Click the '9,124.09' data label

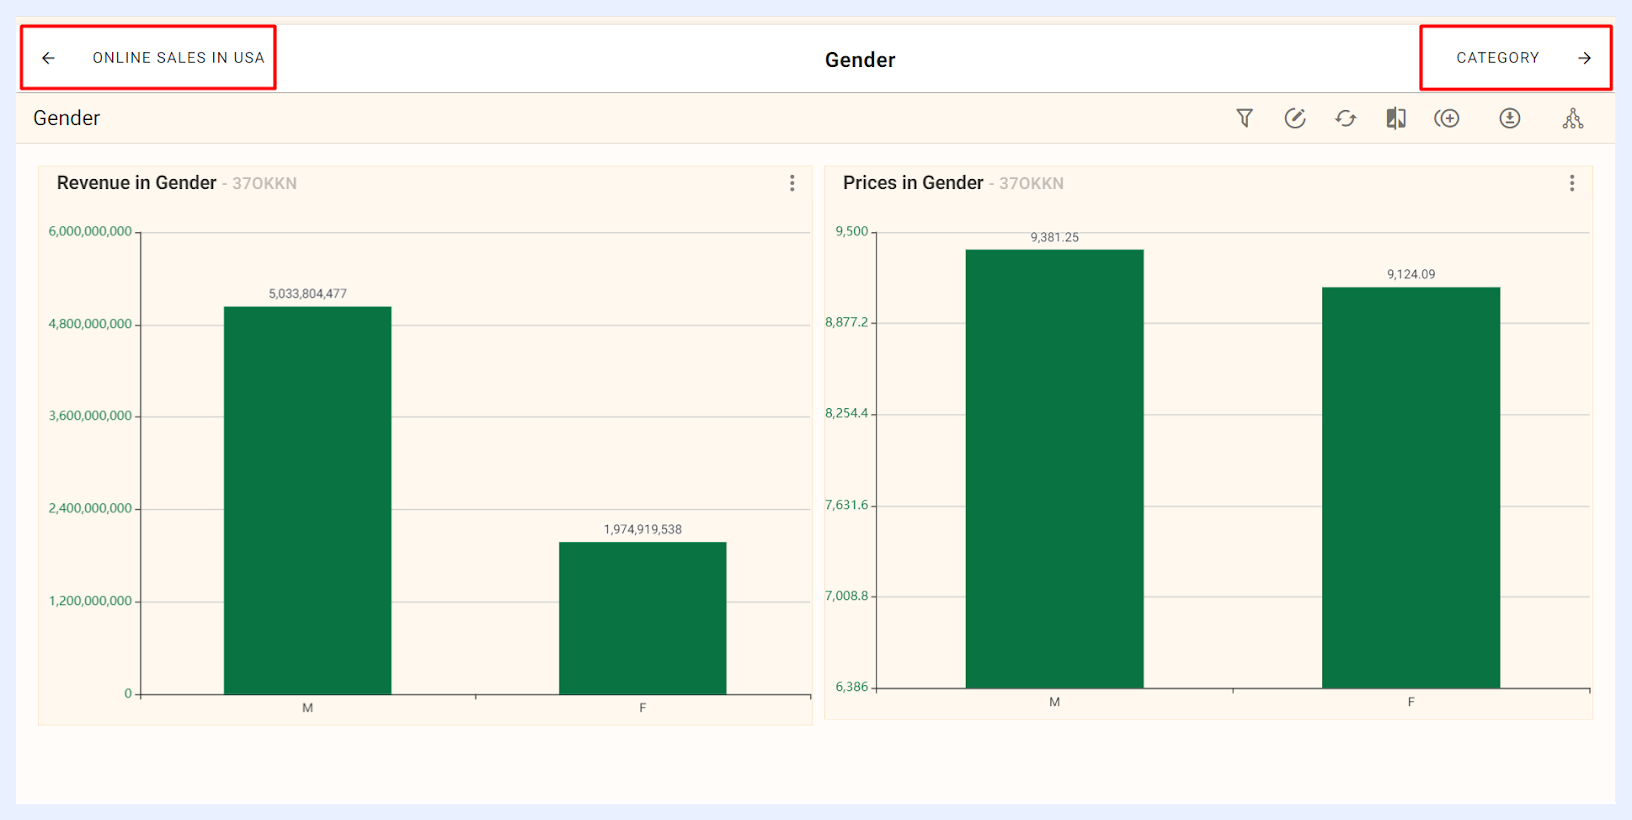(1411, 275)
